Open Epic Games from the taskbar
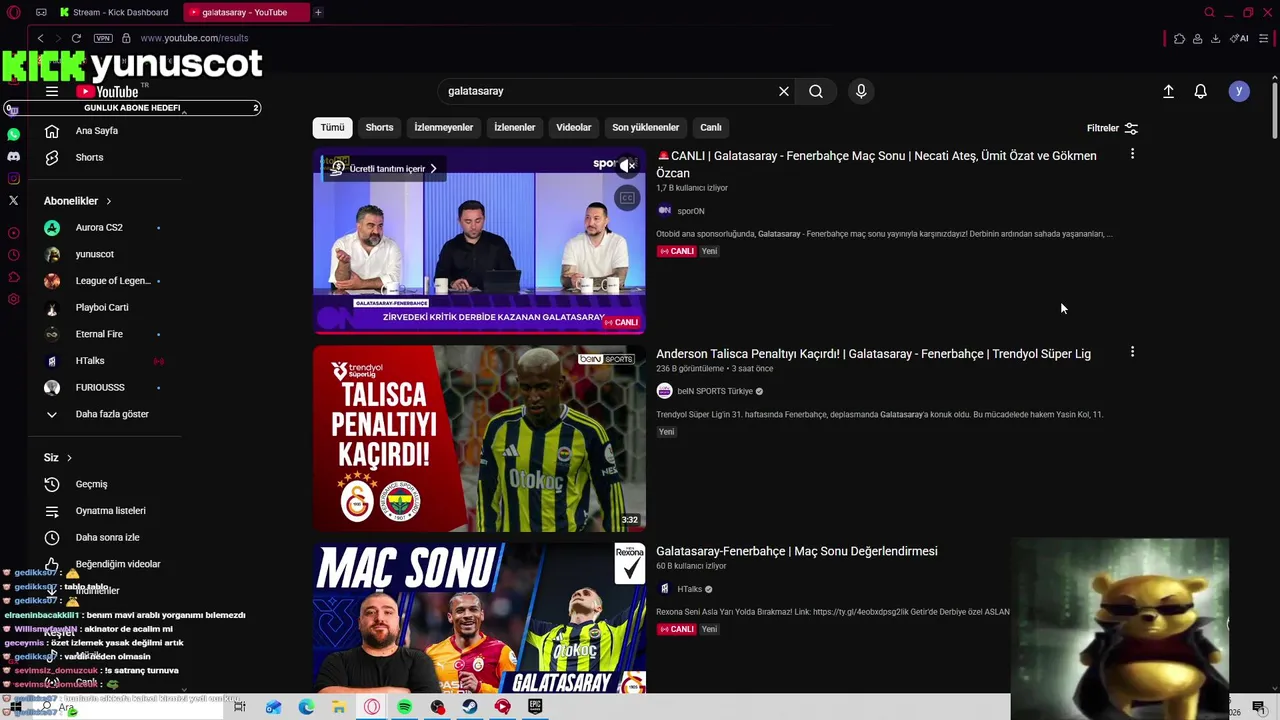The height and width of the screenshot is (720, 1280). coord(535,707)
